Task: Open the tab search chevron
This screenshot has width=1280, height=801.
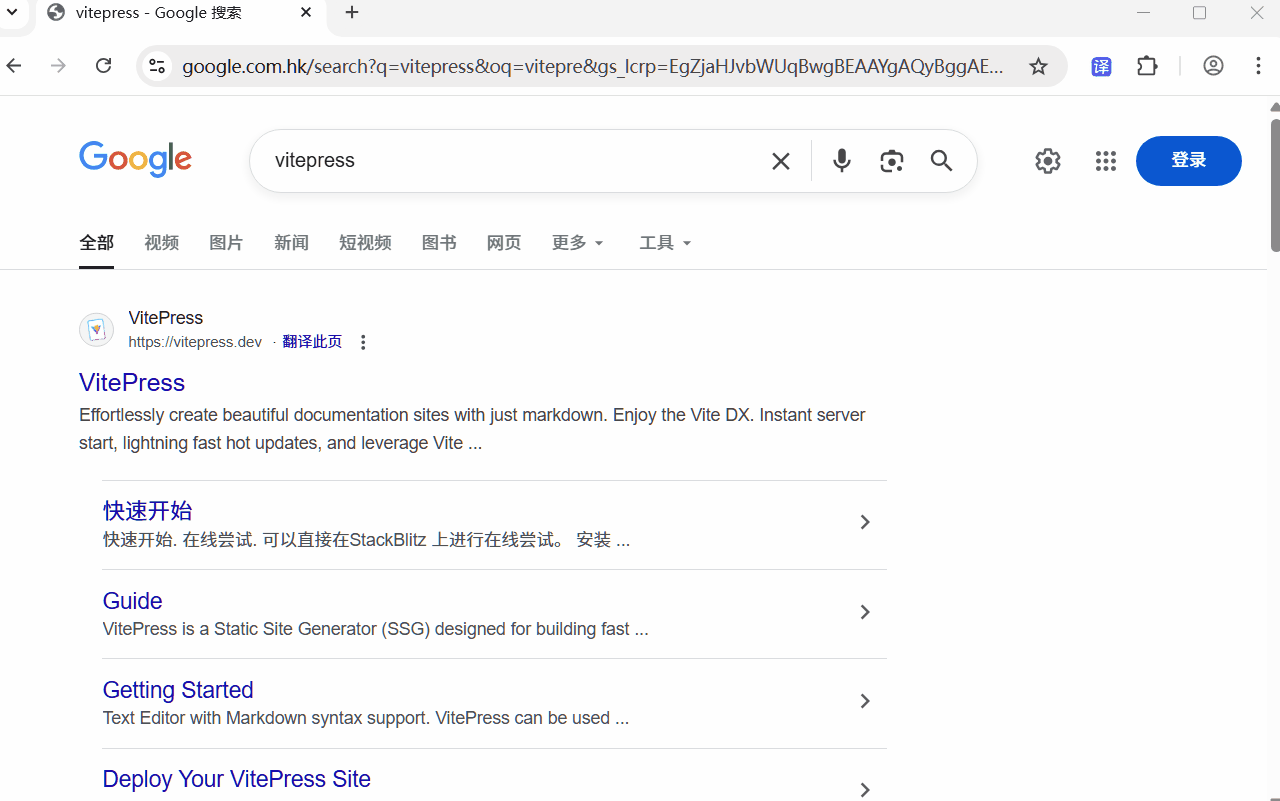Action: tap(12, 12)
